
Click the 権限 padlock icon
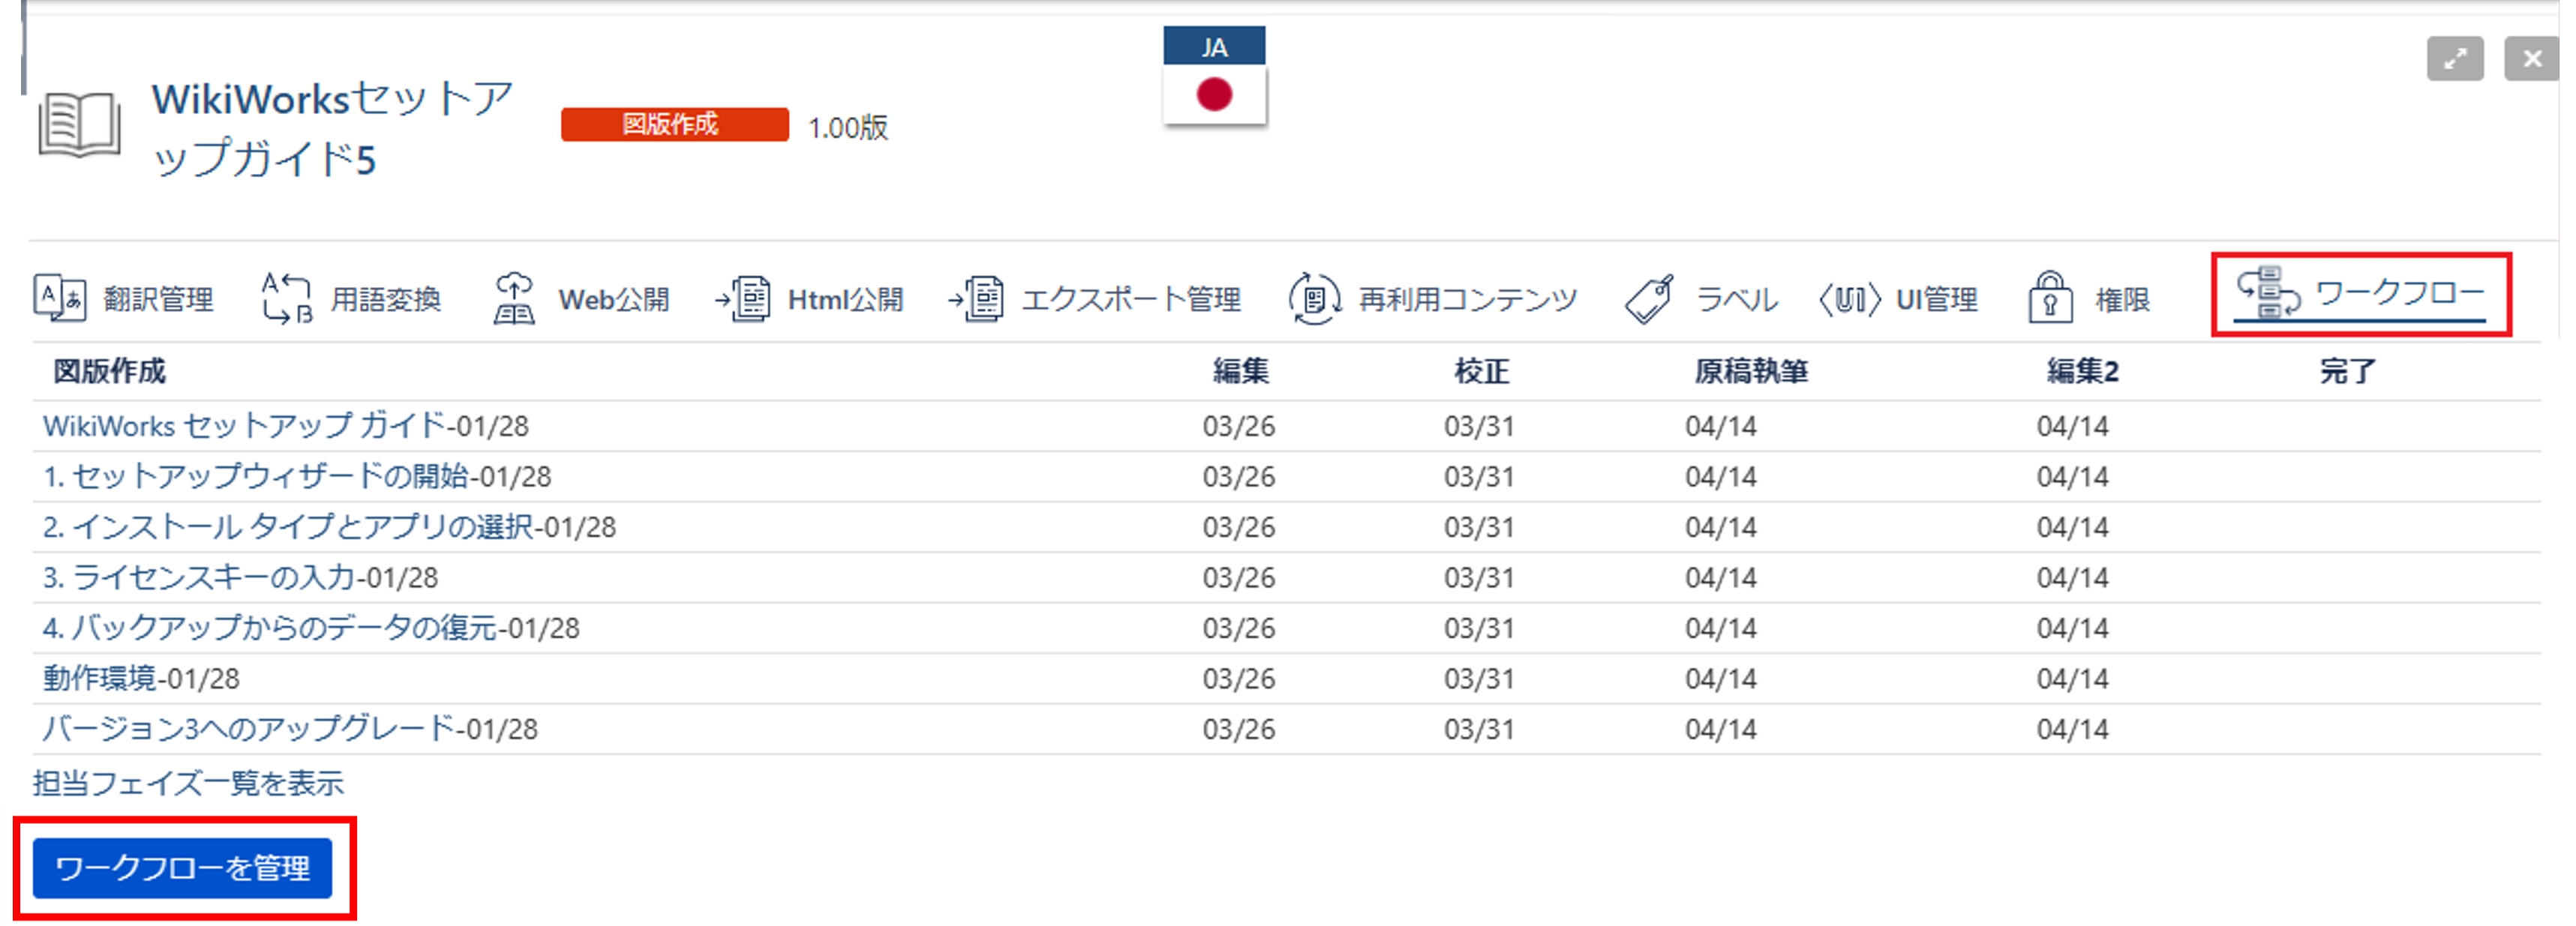click(2049, 298)
